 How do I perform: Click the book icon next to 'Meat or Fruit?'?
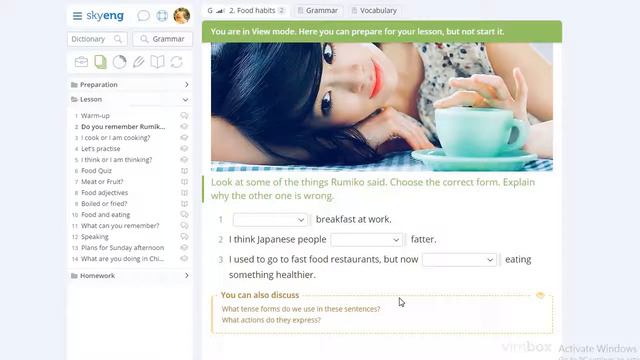pos(184,182)
